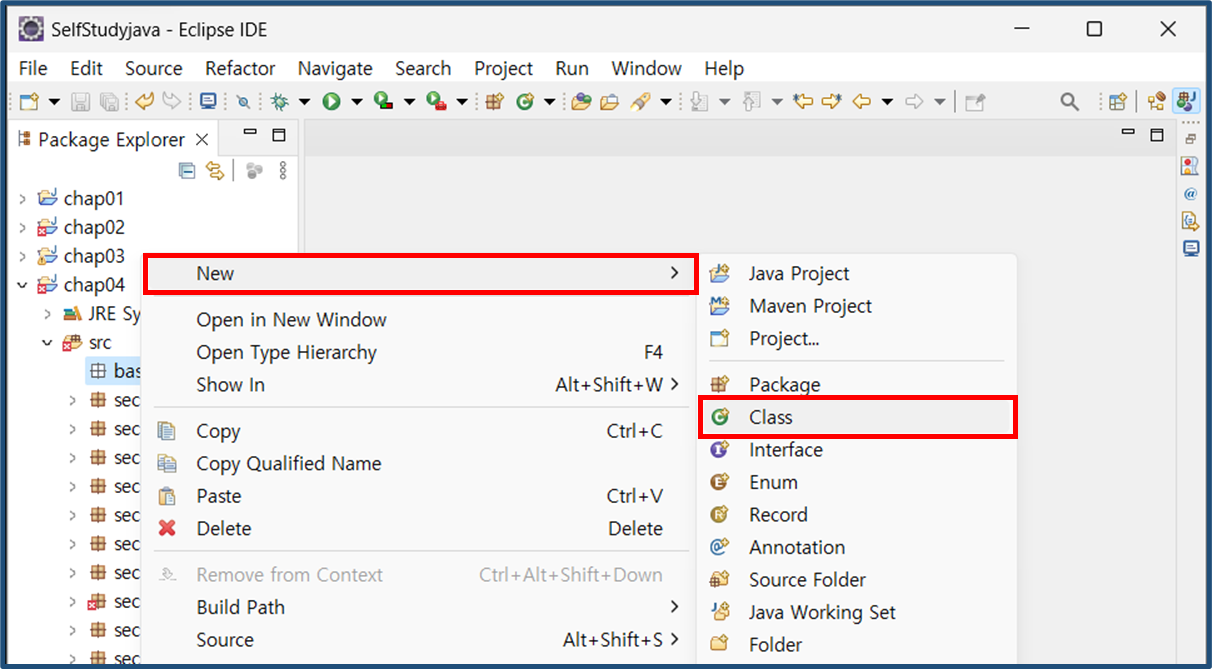The width and height of the screenshot is (1212, 669).
Task: Click the New Java Class toolbar icon
Action: click(x=525, y=101)
